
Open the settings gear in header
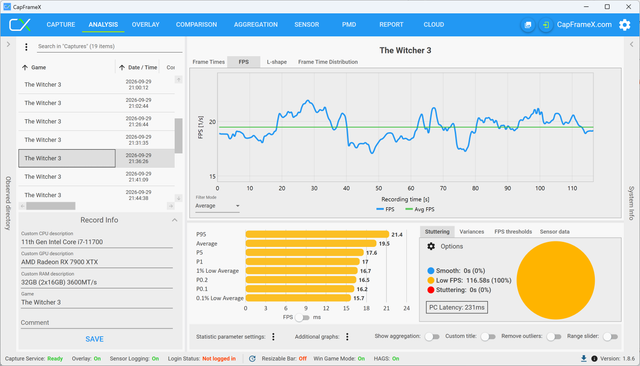click(624, 25)
